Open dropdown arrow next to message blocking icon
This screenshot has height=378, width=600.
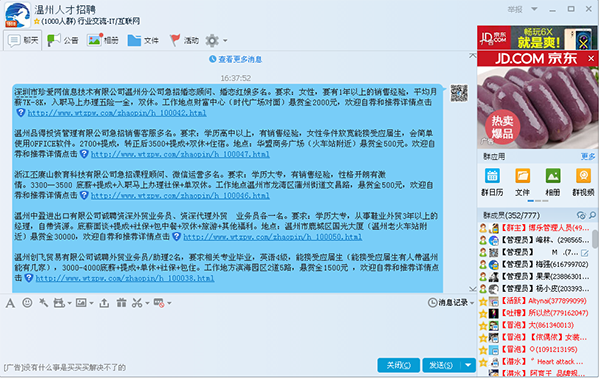(x=169, y=303)
